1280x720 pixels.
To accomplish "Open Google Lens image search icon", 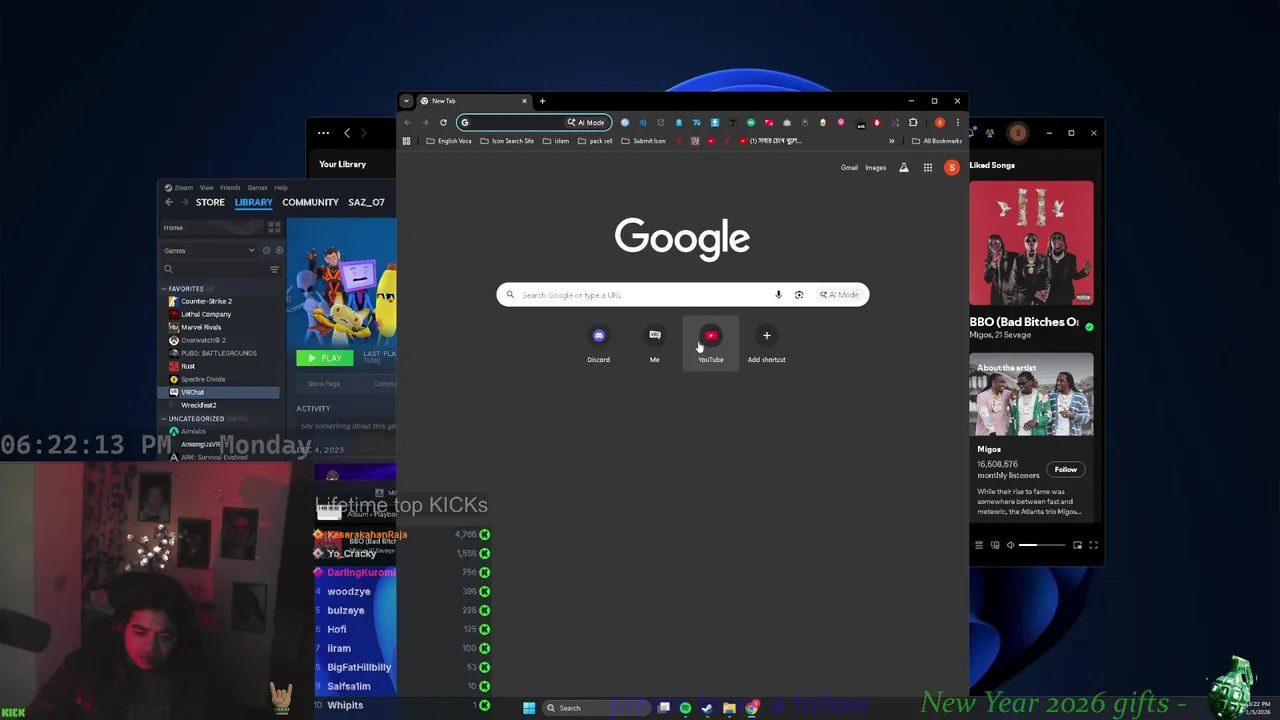I will (798, 295).
